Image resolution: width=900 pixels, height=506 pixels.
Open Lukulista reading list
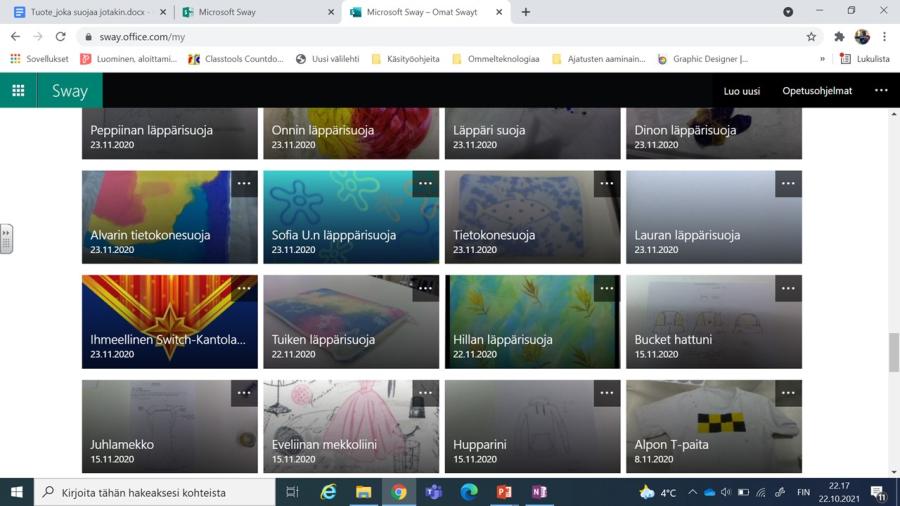point(865,59)
